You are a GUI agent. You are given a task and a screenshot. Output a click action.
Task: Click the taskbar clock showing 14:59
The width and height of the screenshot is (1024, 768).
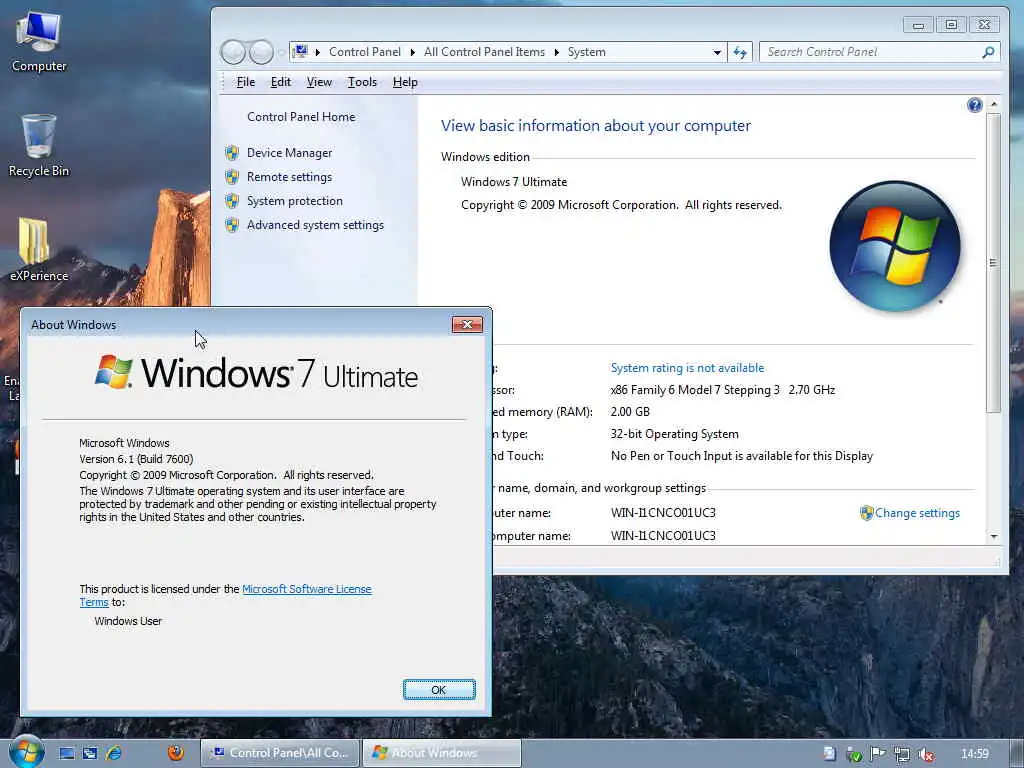tap(974, 754)
